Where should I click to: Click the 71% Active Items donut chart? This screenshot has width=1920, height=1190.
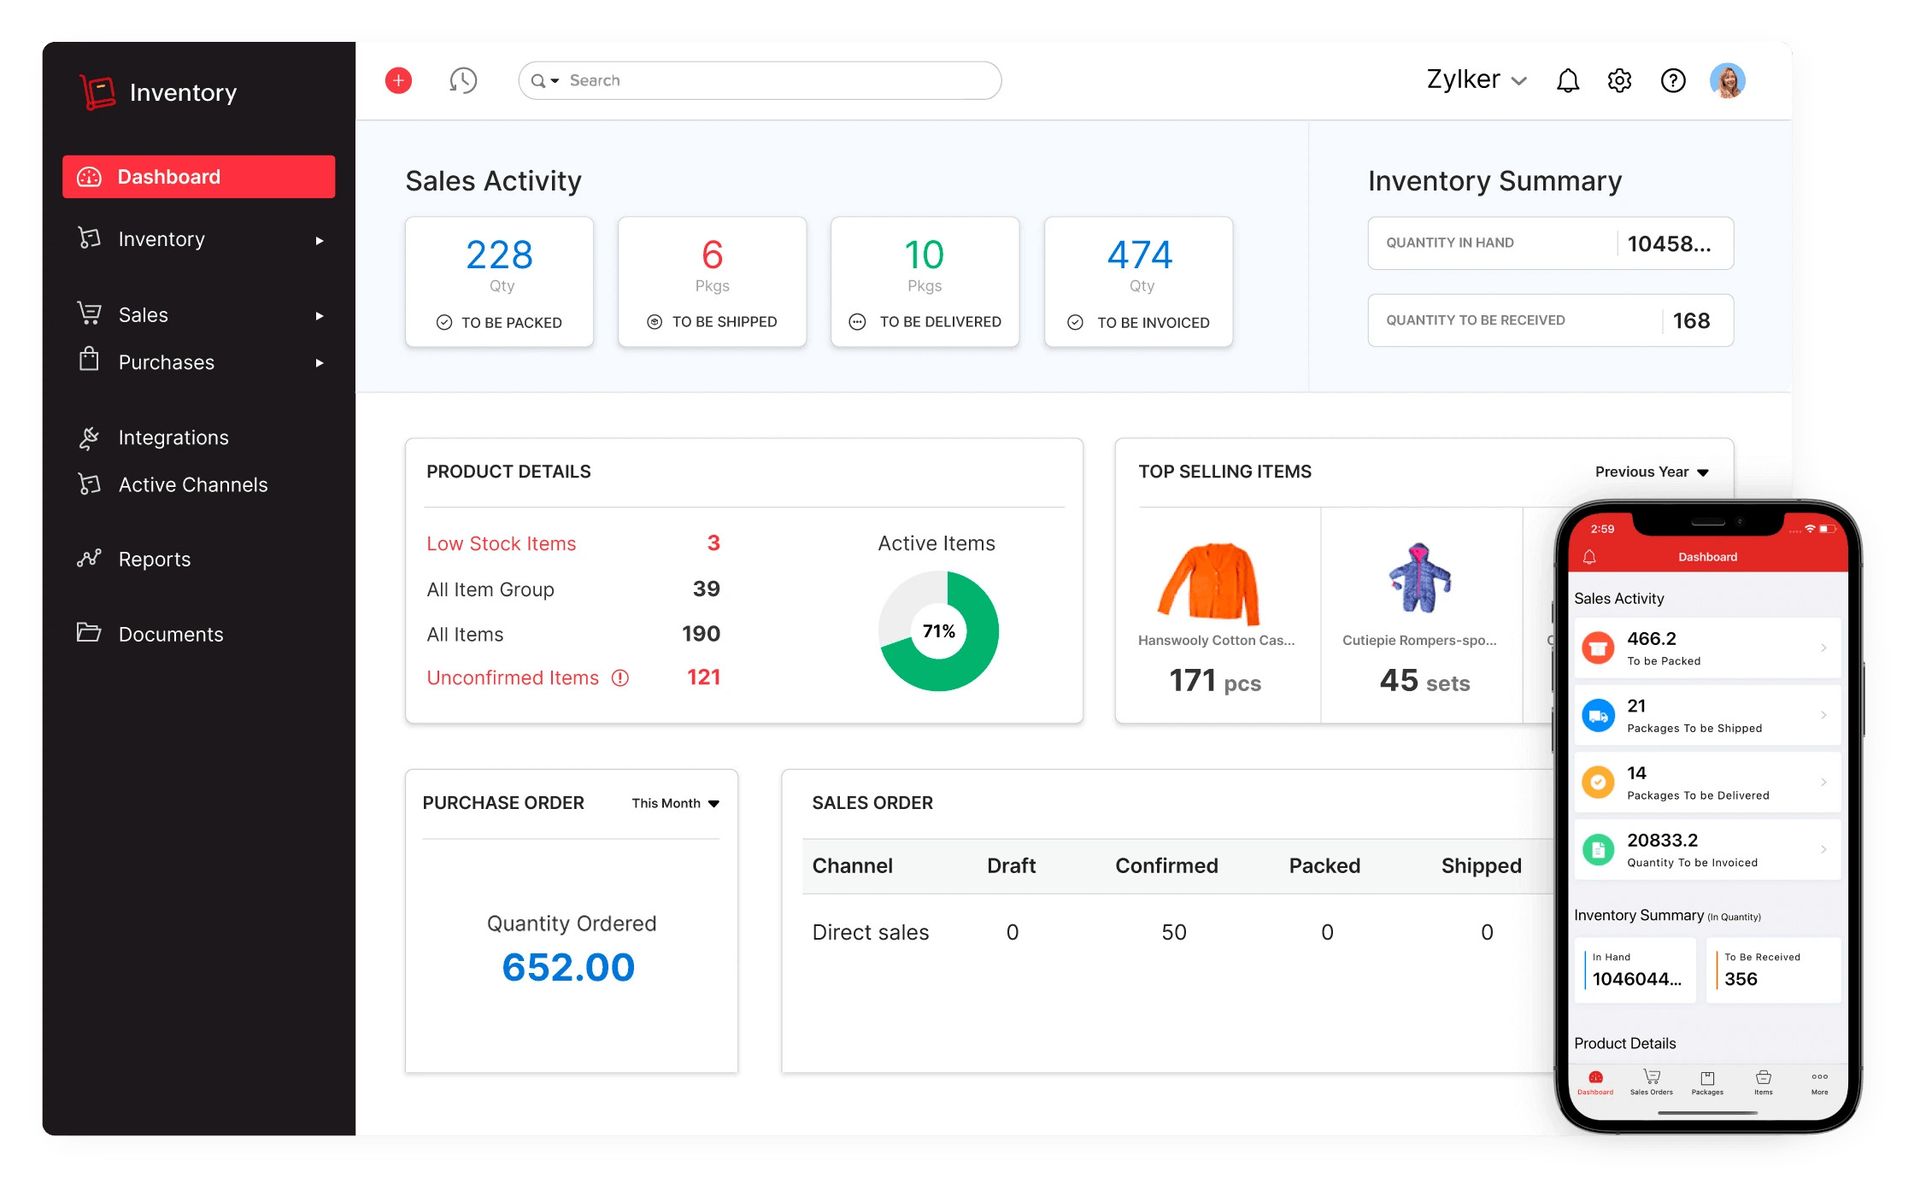click(938, 631)
